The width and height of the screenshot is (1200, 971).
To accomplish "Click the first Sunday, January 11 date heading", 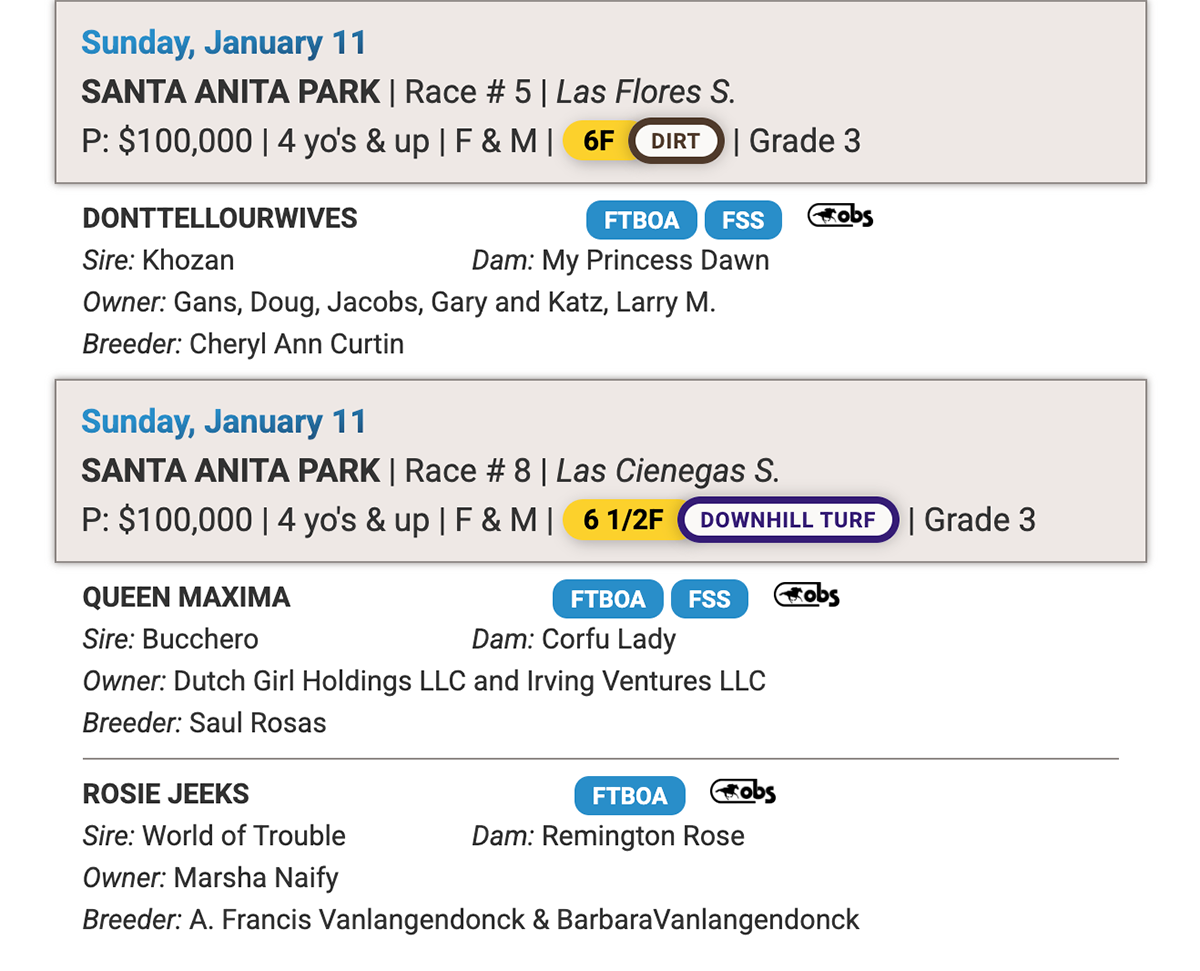I will [224, 43].
